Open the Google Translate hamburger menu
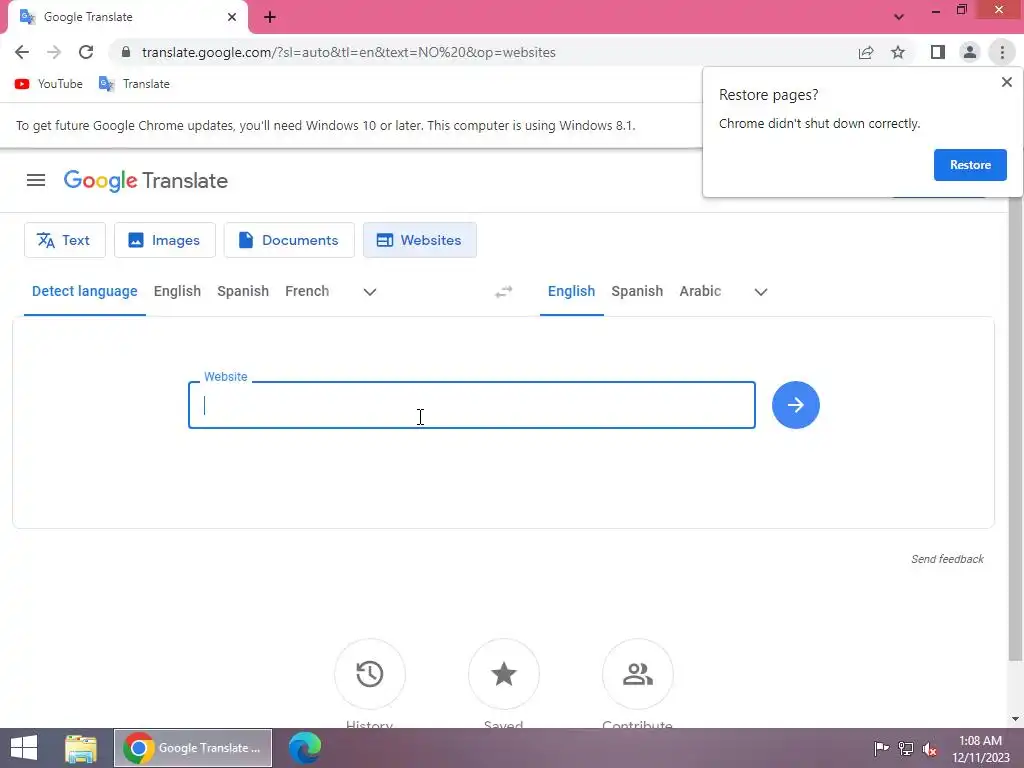The width and height of the screenshot is (1024, 768). point(36,180)
